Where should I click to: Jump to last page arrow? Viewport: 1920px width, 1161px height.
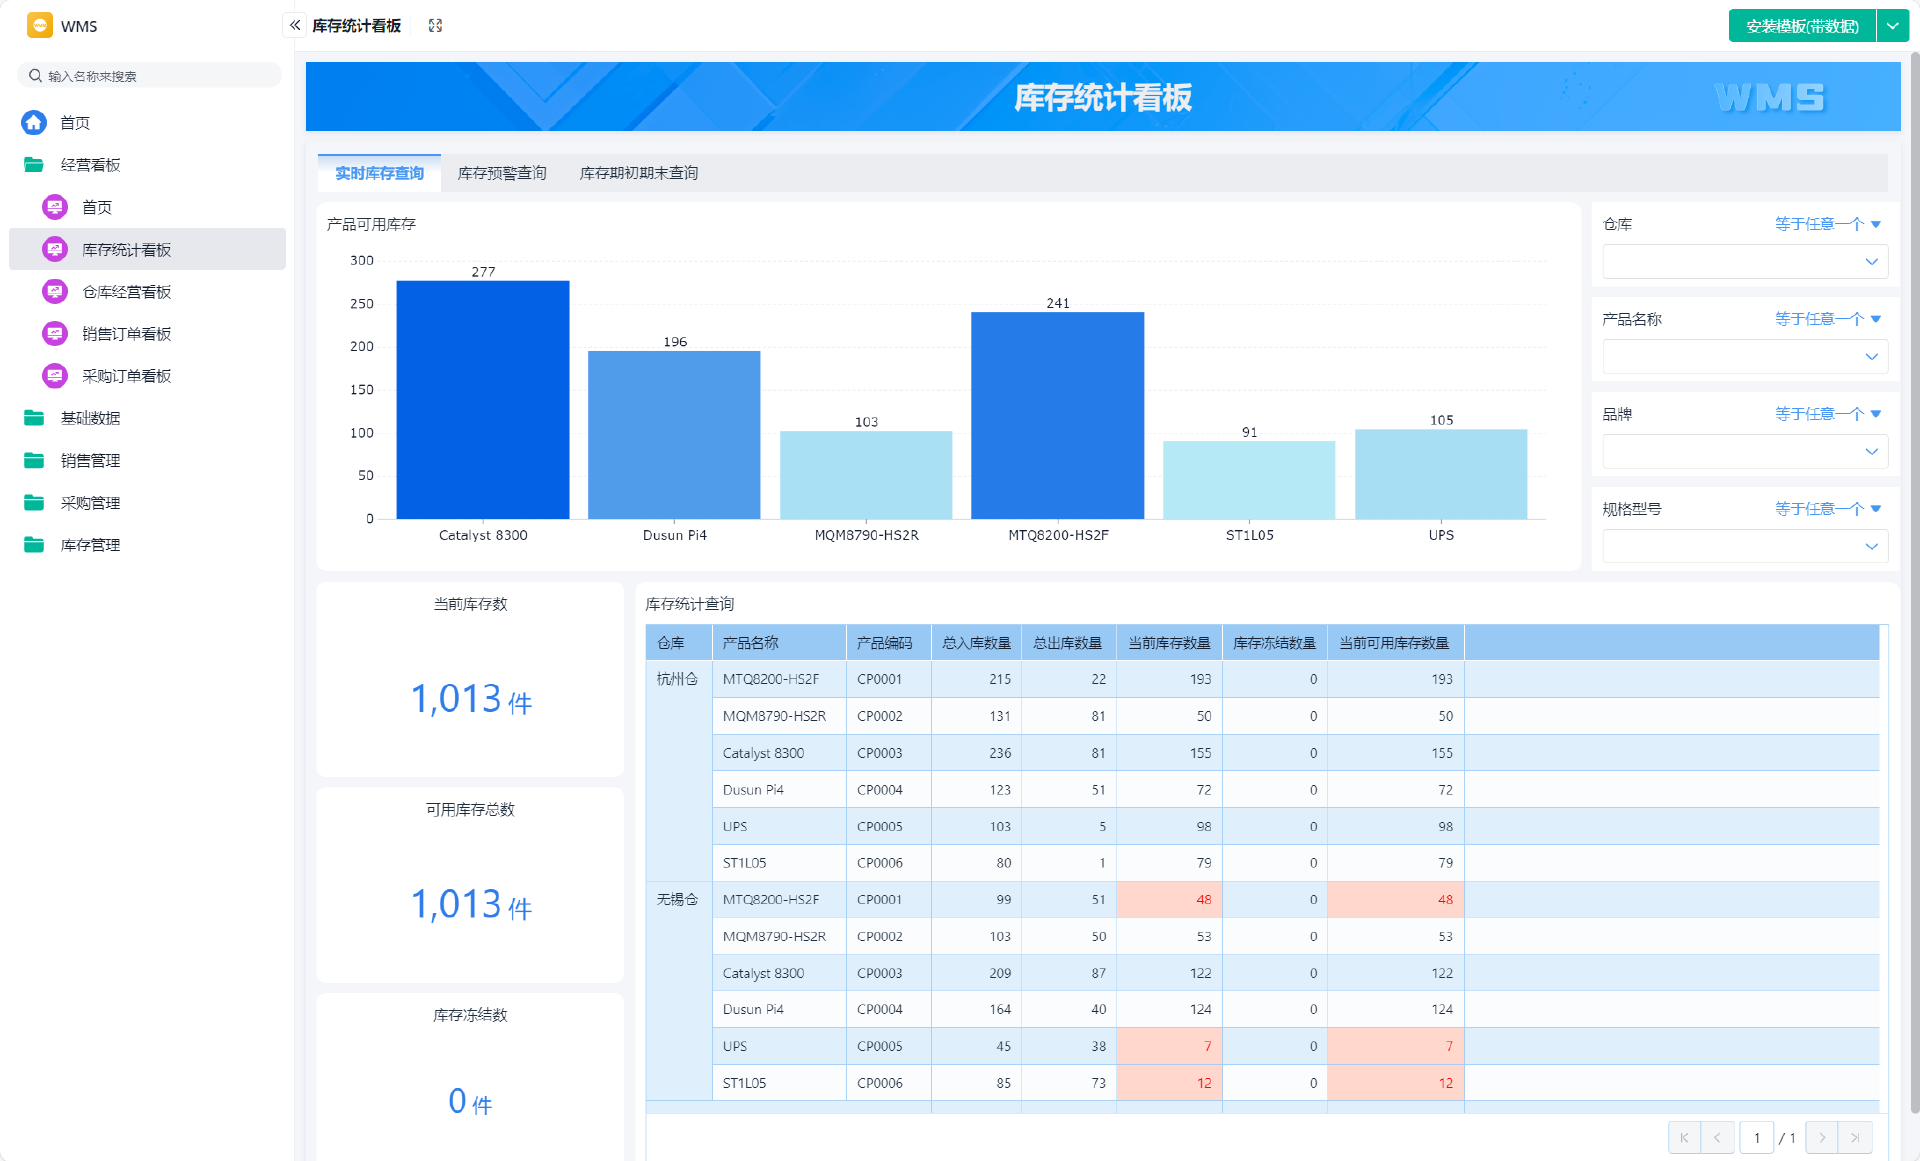coord(1855,1138)
